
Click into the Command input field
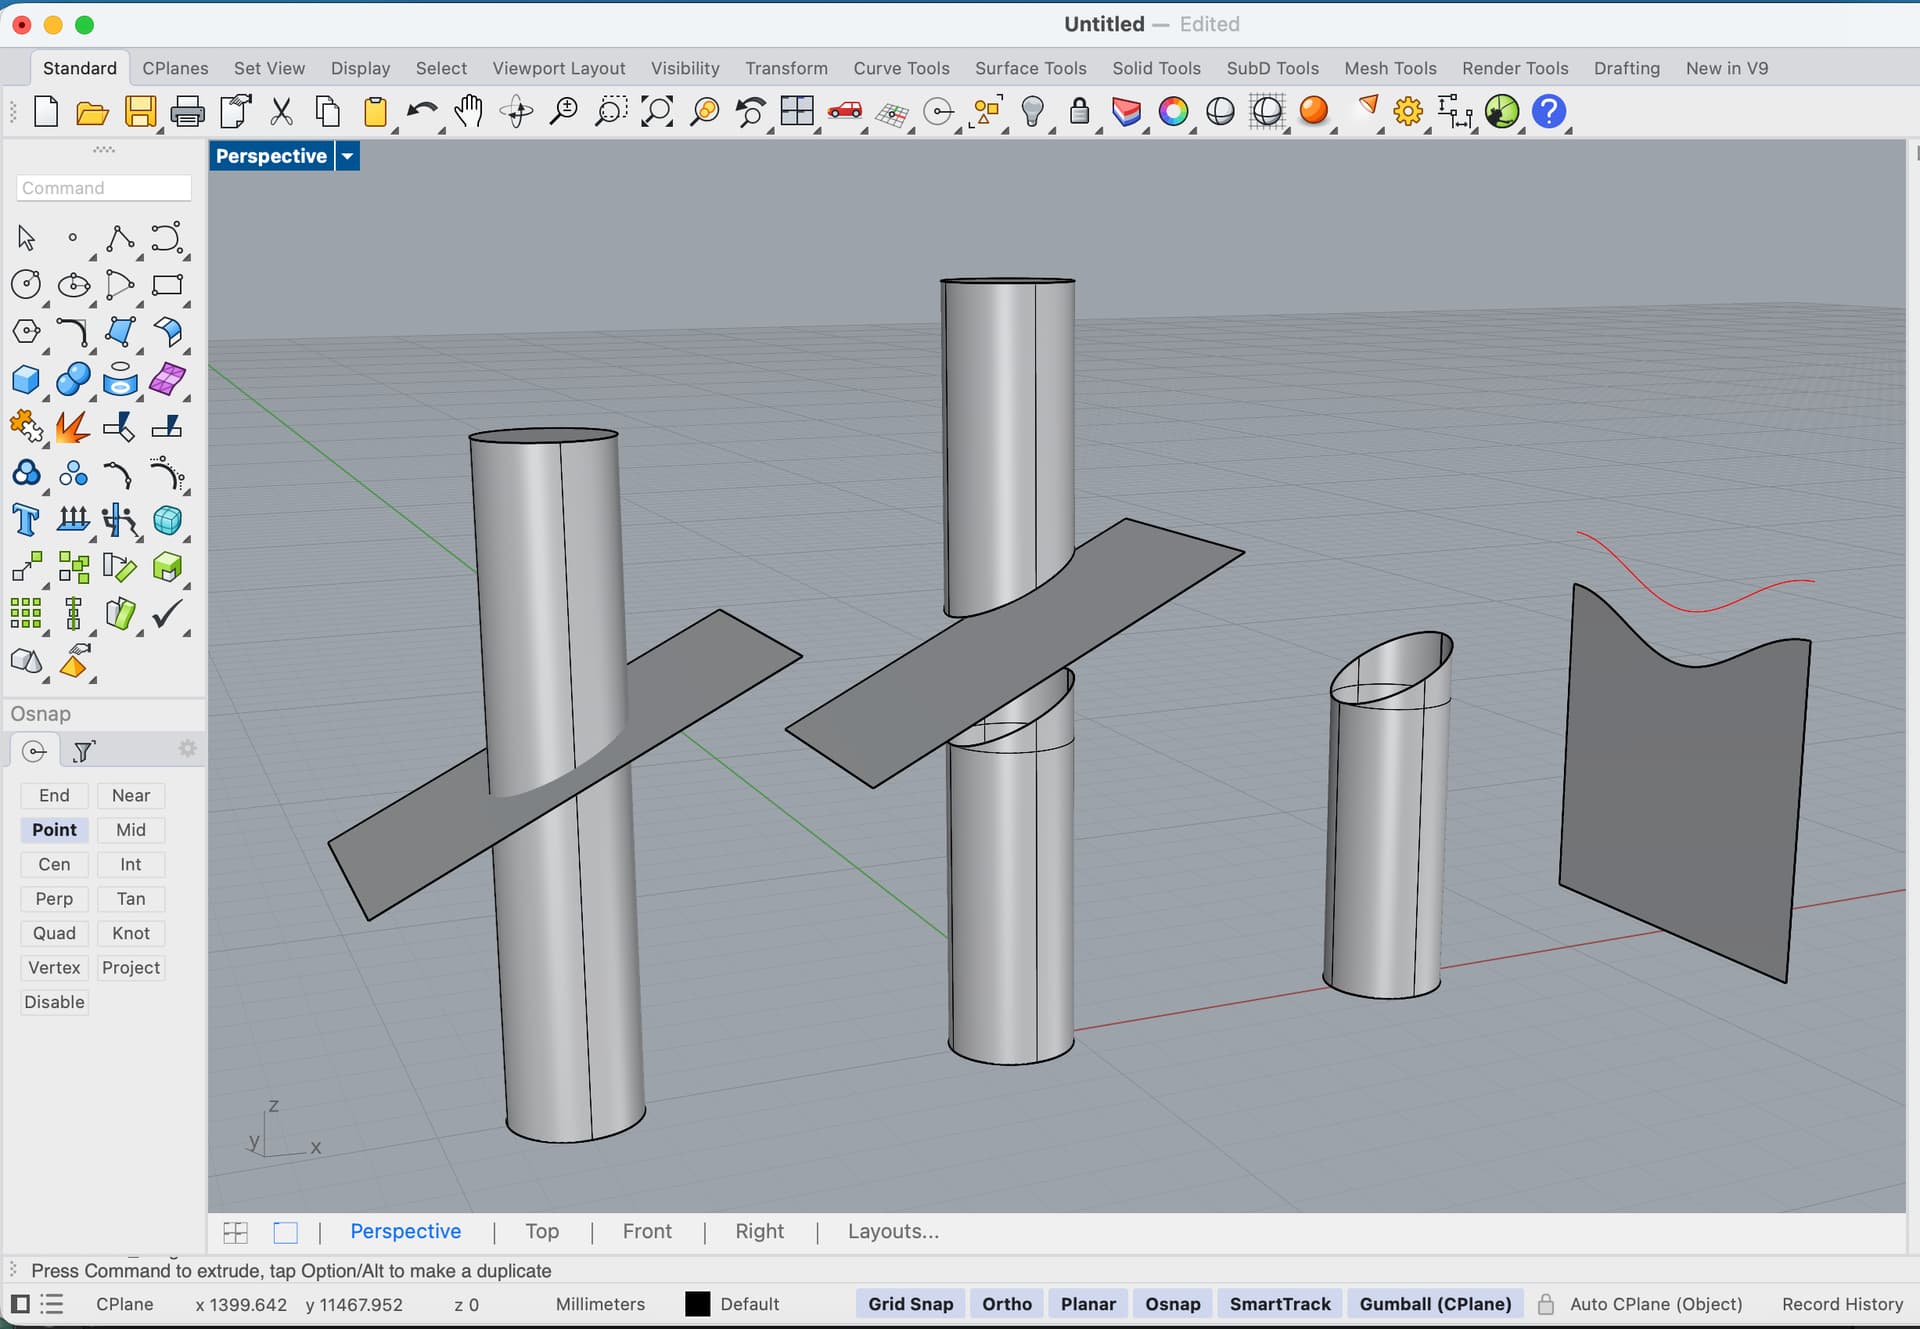tap(103, 188)
